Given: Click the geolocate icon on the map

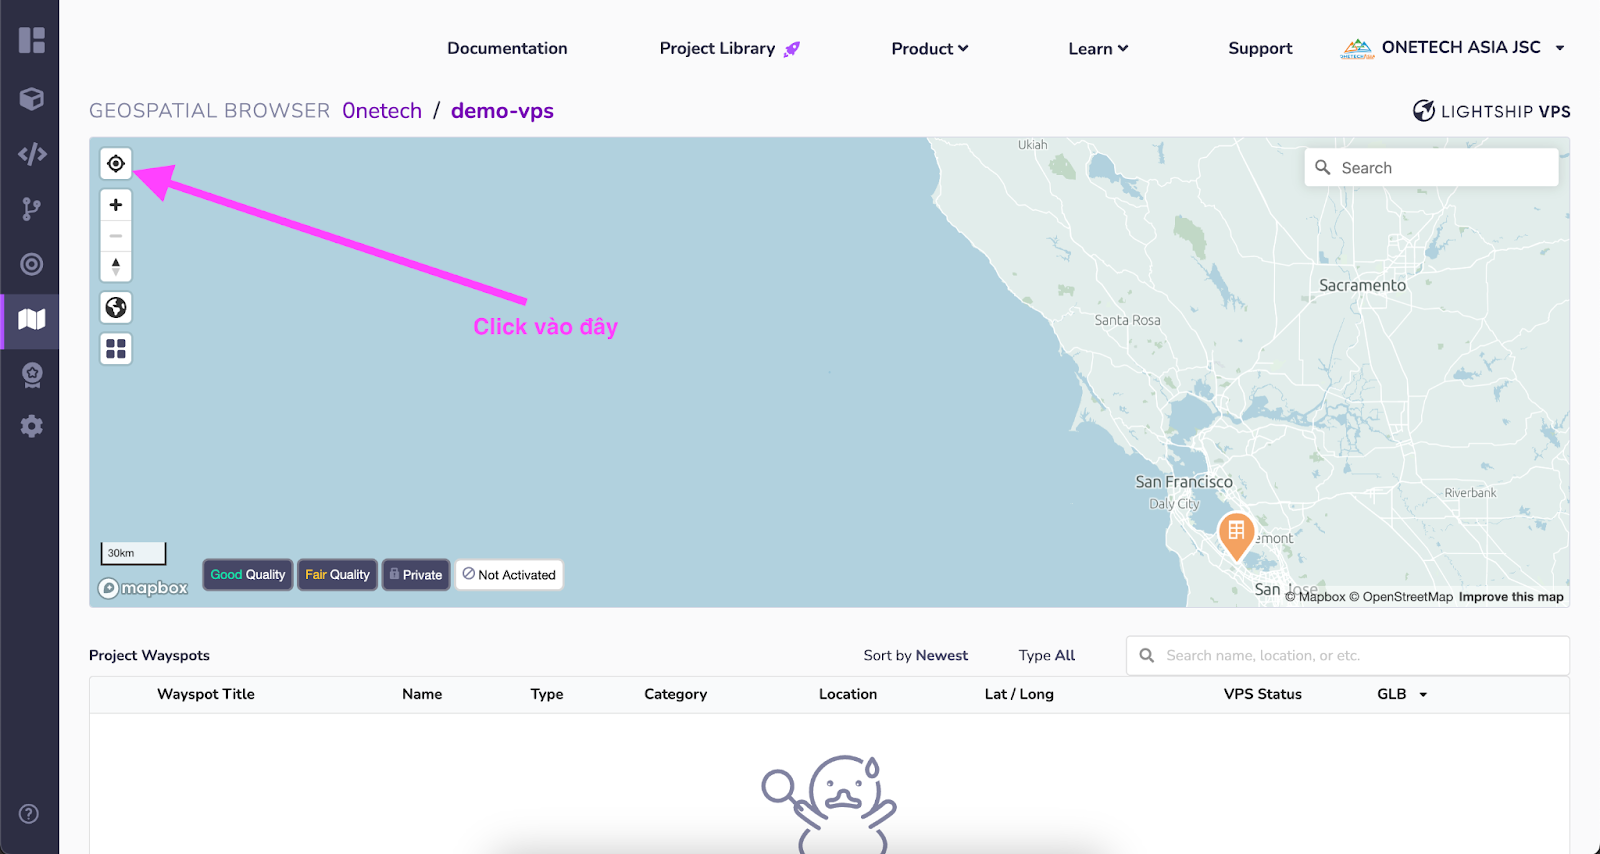Looking at the screenshot, I should [x=115, y=163].
